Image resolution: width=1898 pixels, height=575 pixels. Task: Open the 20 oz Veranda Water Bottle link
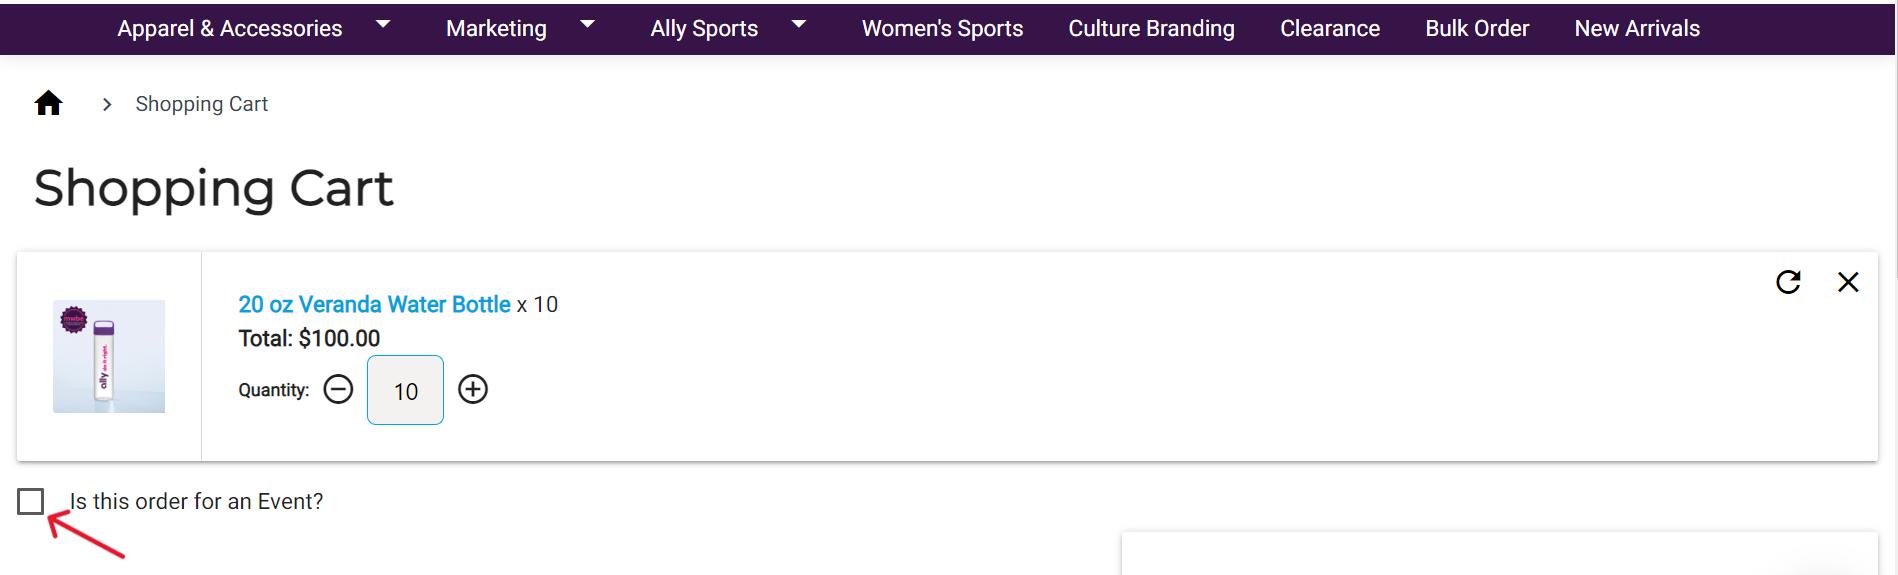(374, 304)
